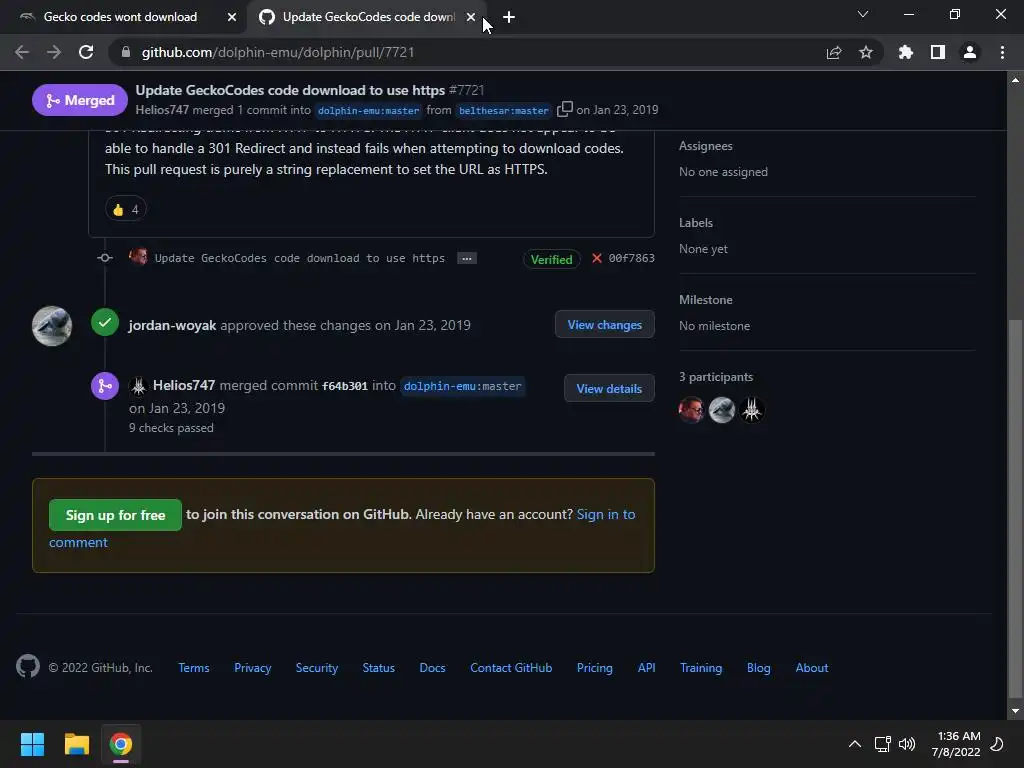The image size is (1024, 768).
Task: Open the volume speaker tray icon
Action: pos(907,744)
